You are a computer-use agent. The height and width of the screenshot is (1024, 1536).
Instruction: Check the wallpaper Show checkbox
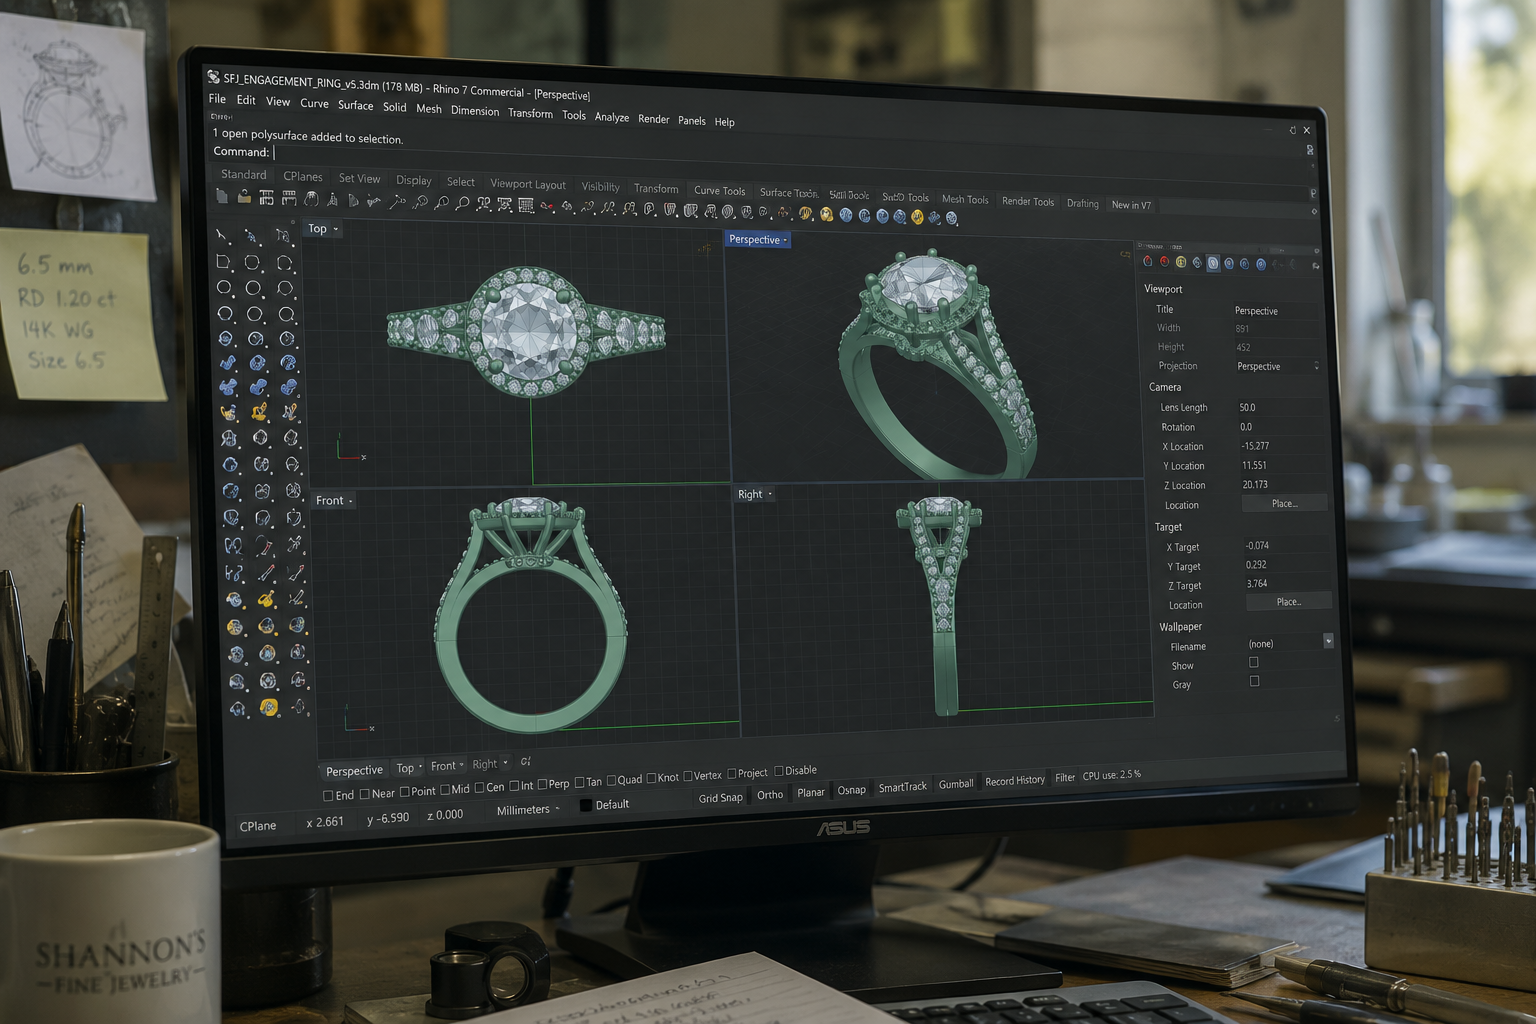tap(1254, 662)
